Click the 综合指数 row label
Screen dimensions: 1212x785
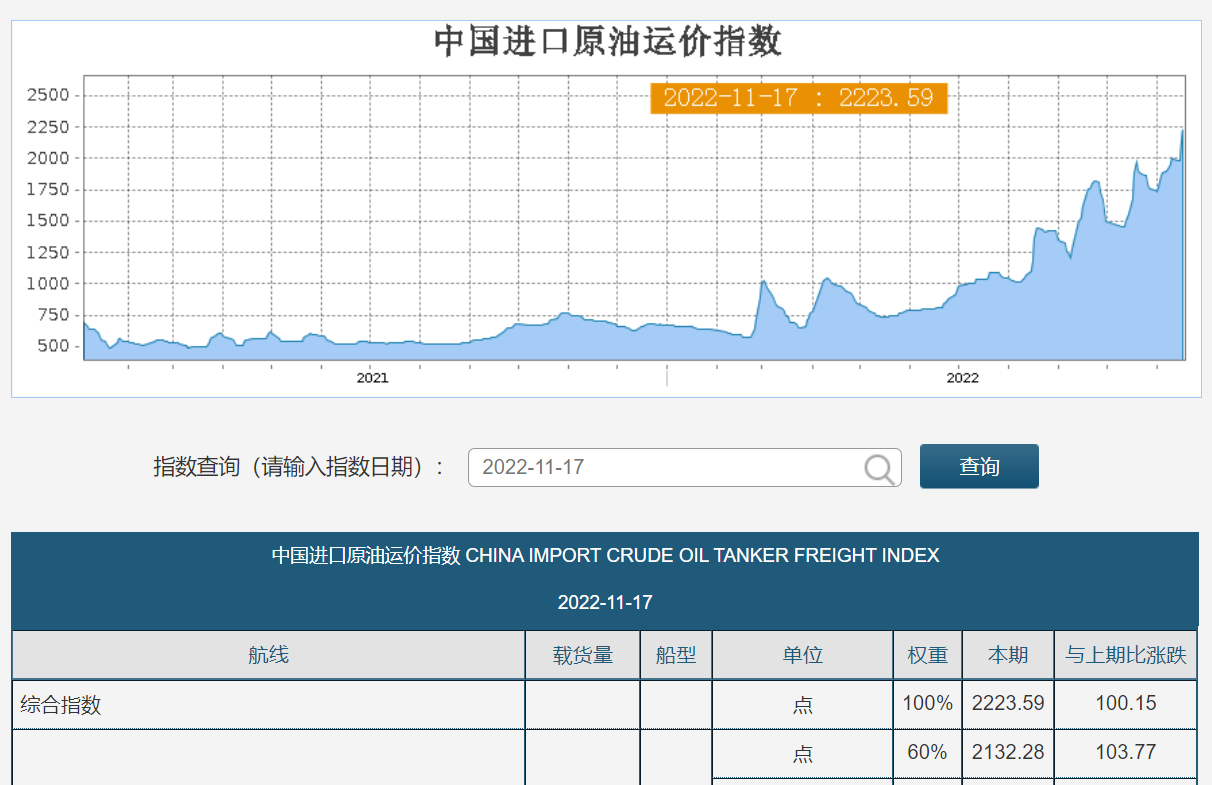click(x=61, y=705)
